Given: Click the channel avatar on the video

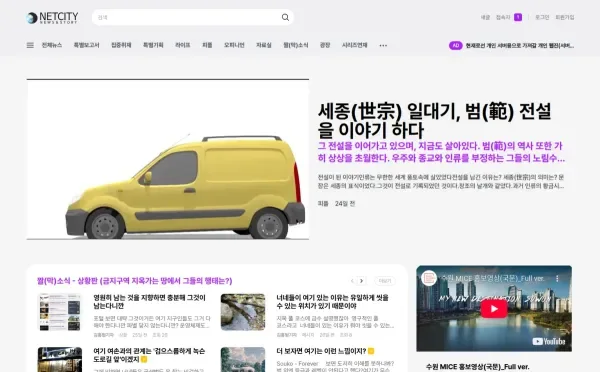Looking at the screenshot, I should click(429, 278).
